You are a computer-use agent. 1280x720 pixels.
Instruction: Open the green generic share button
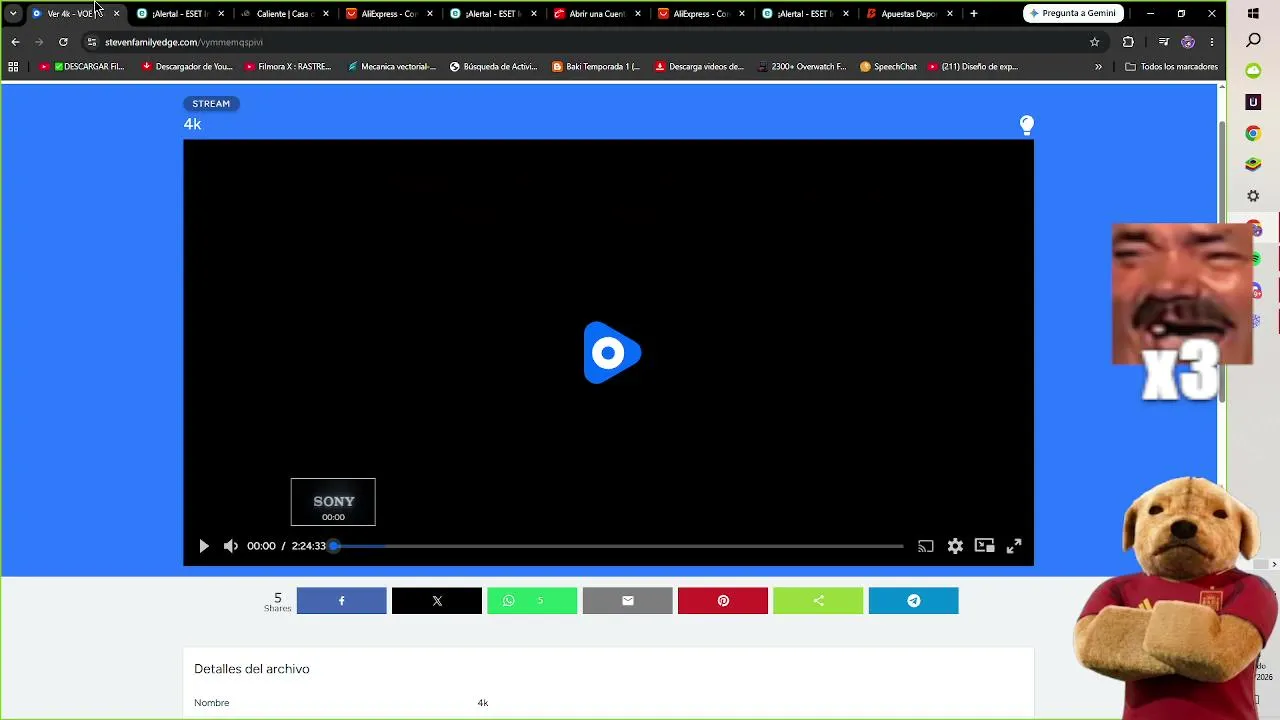818,601
